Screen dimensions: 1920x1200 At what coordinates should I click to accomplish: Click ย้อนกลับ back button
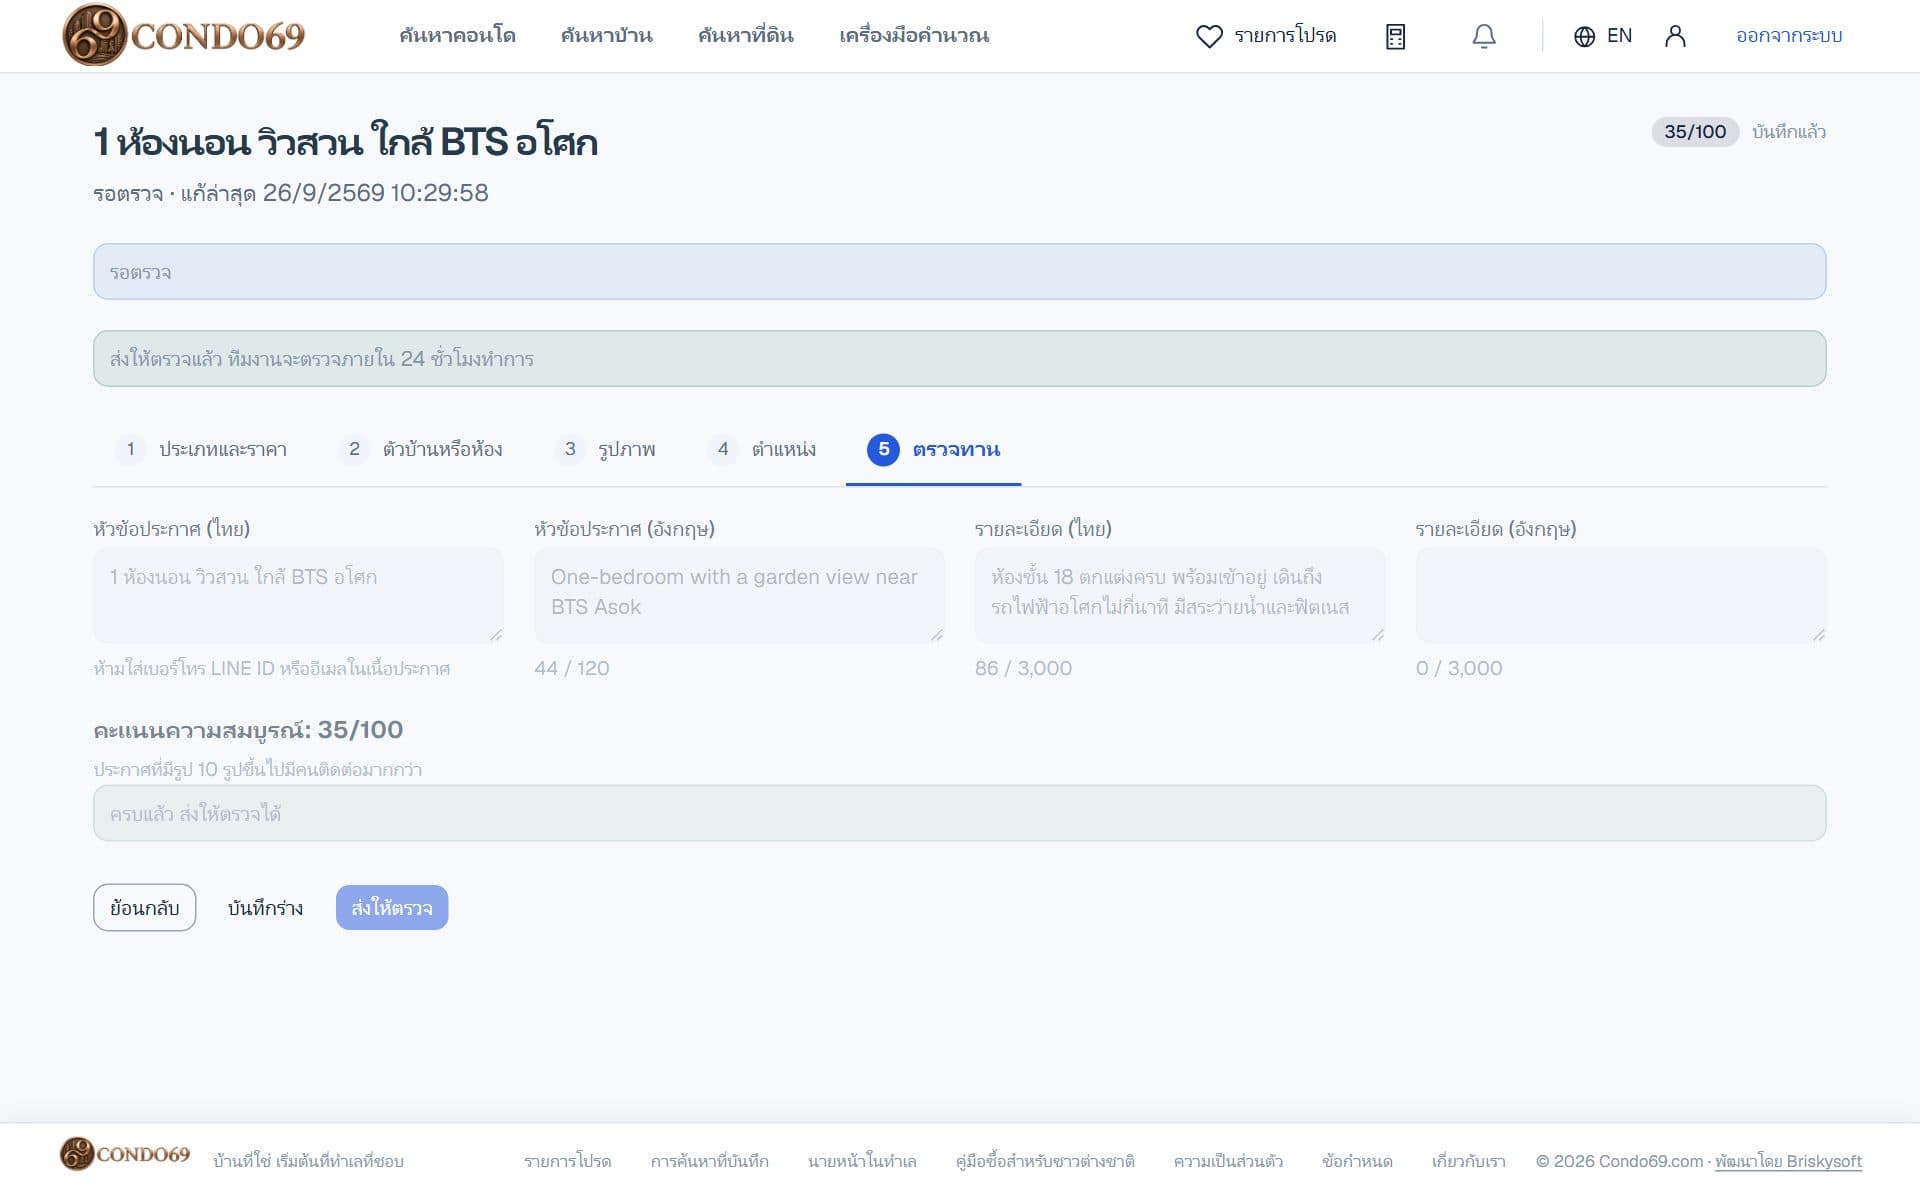tap(145, 908)
